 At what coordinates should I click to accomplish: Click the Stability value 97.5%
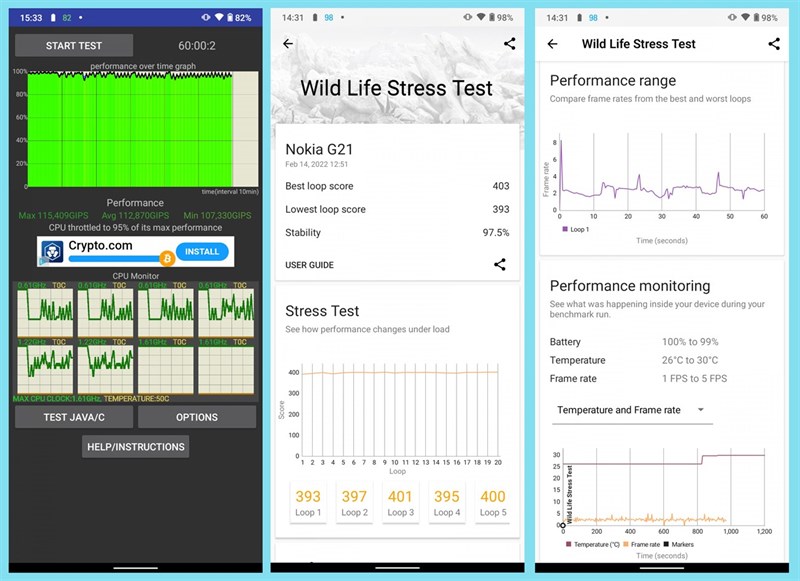(x=496, y=233)
